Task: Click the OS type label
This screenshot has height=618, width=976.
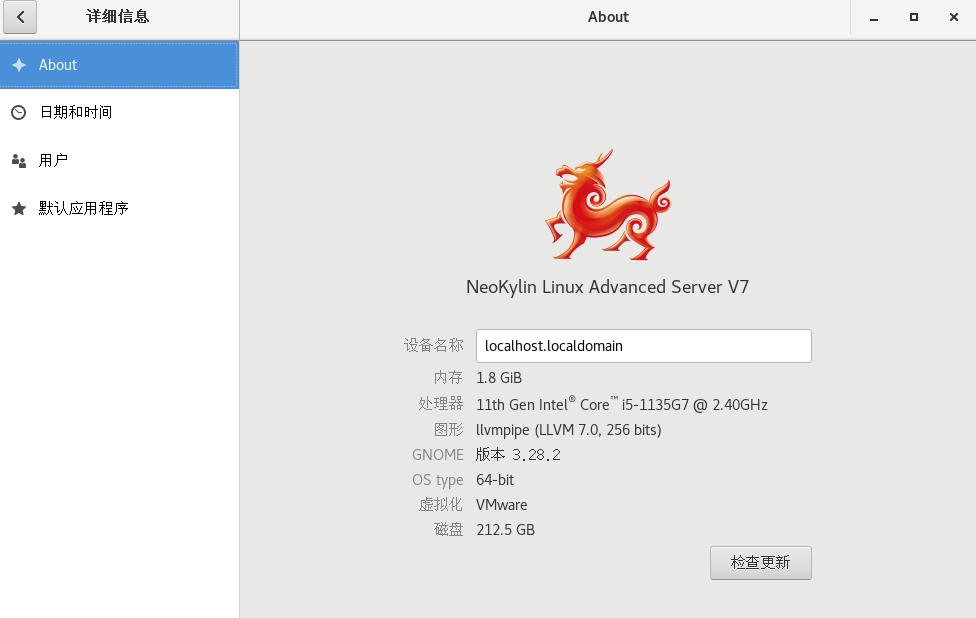Action: [x=438, y=480]
